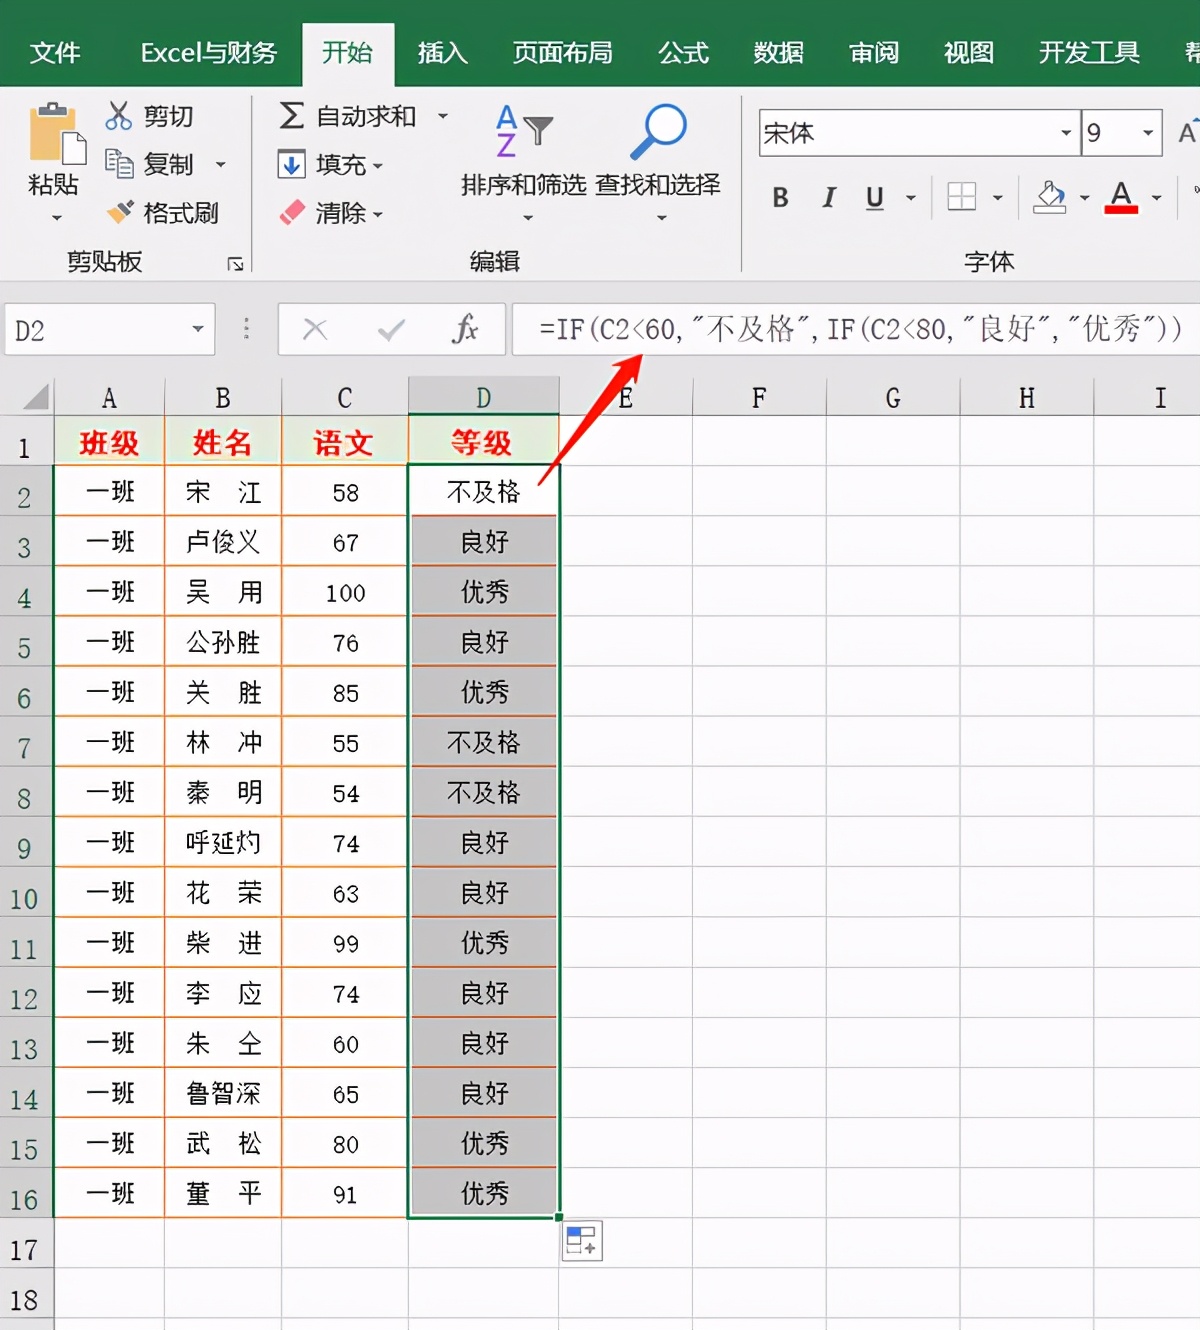
Task: Click the 填充 fill button
Action: click(331, 164)
